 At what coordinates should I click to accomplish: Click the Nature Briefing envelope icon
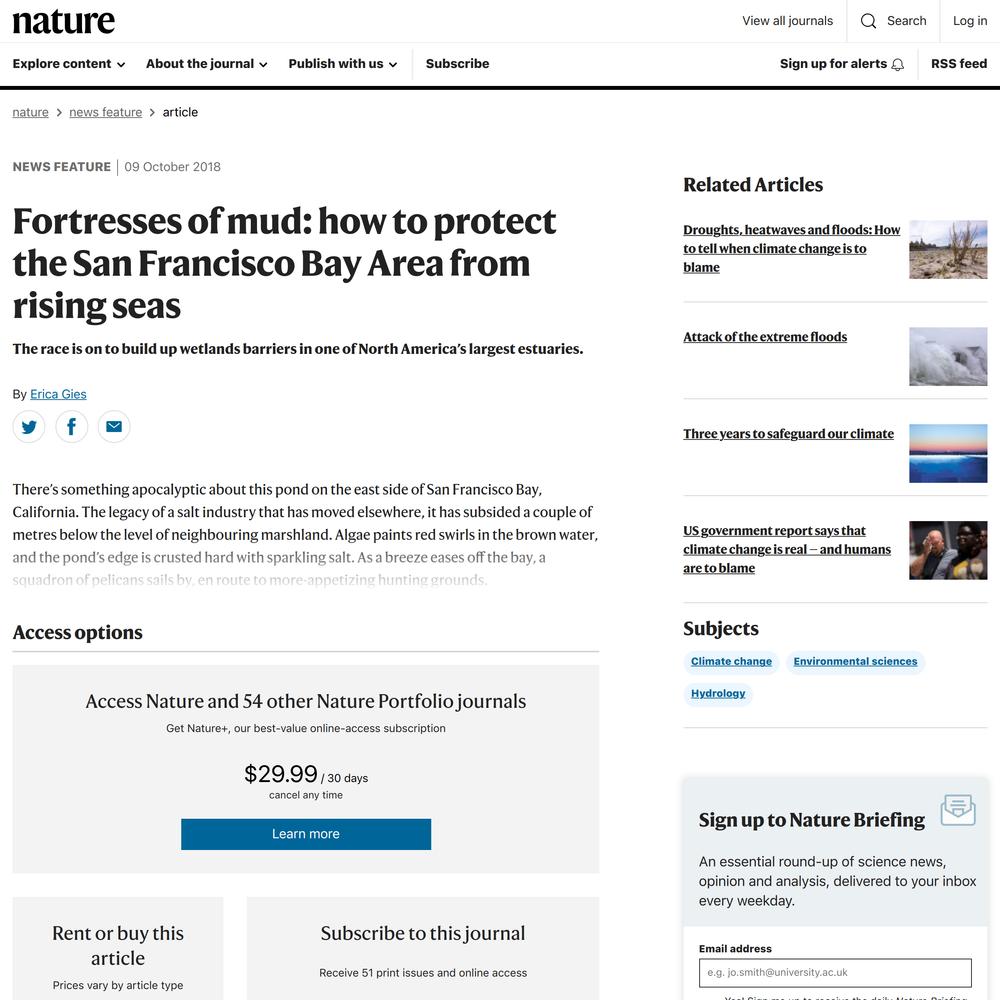pos(958,810)
